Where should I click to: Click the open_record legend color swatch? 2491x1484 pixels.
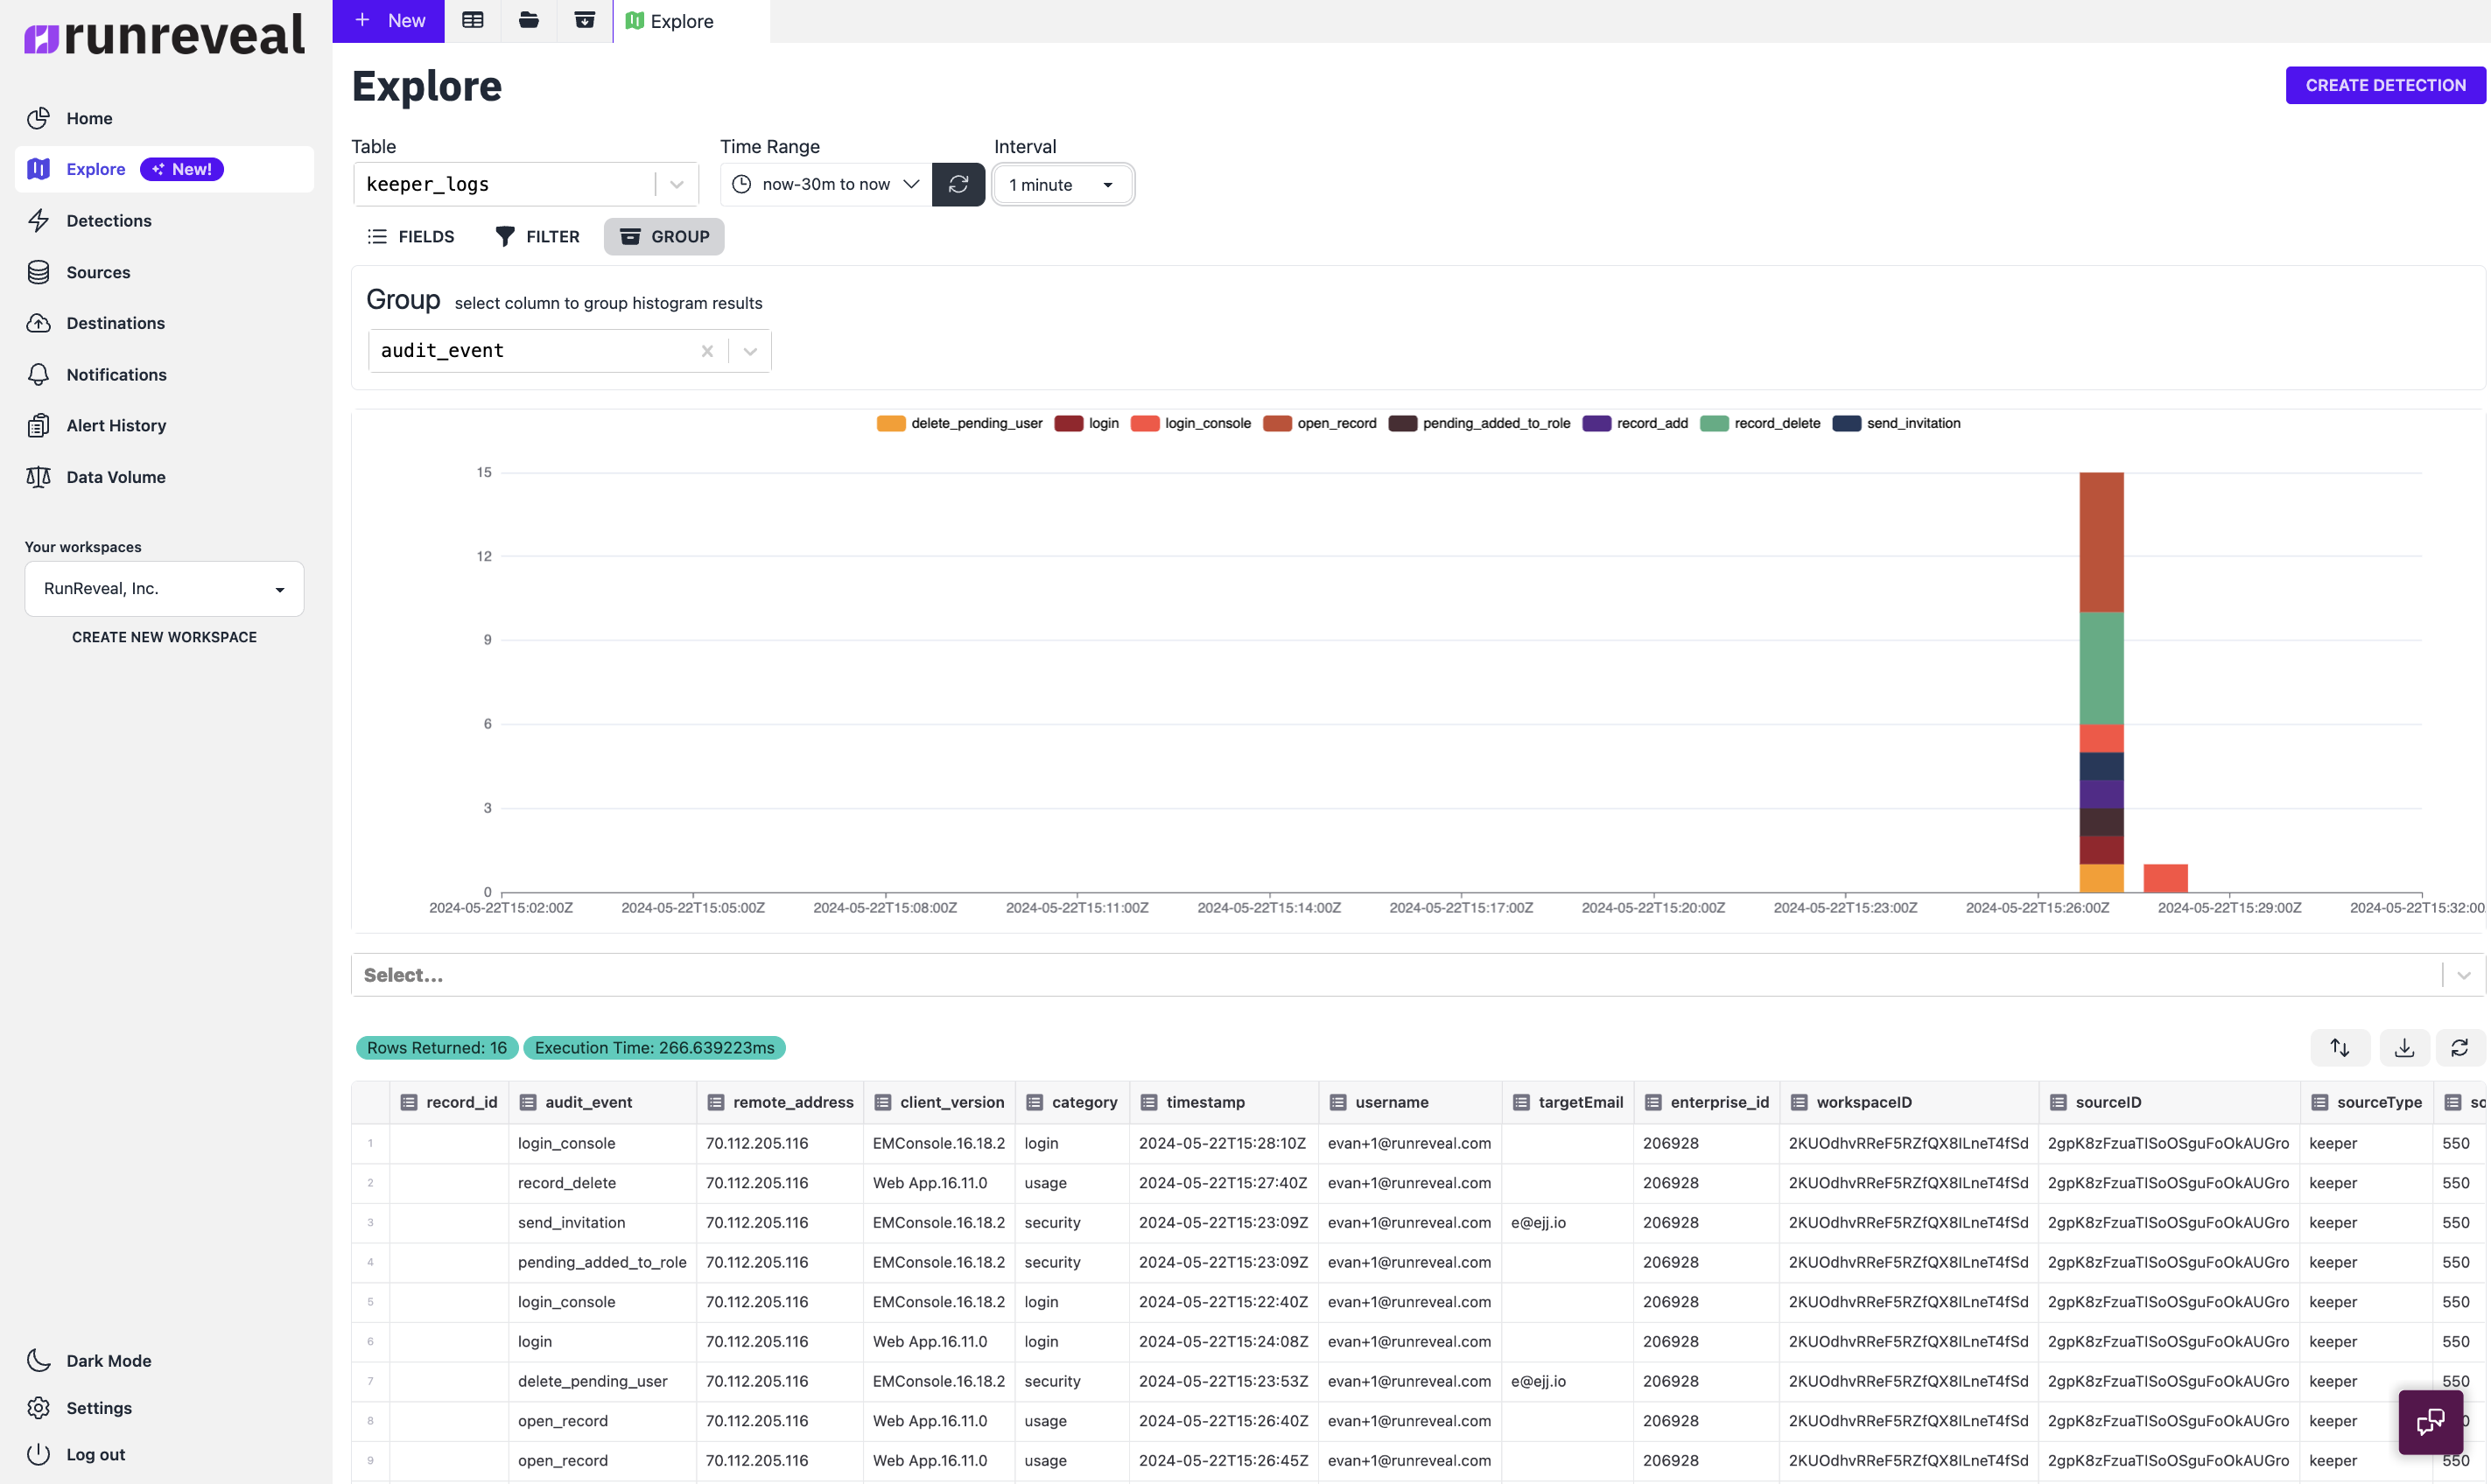(1276, 423)
